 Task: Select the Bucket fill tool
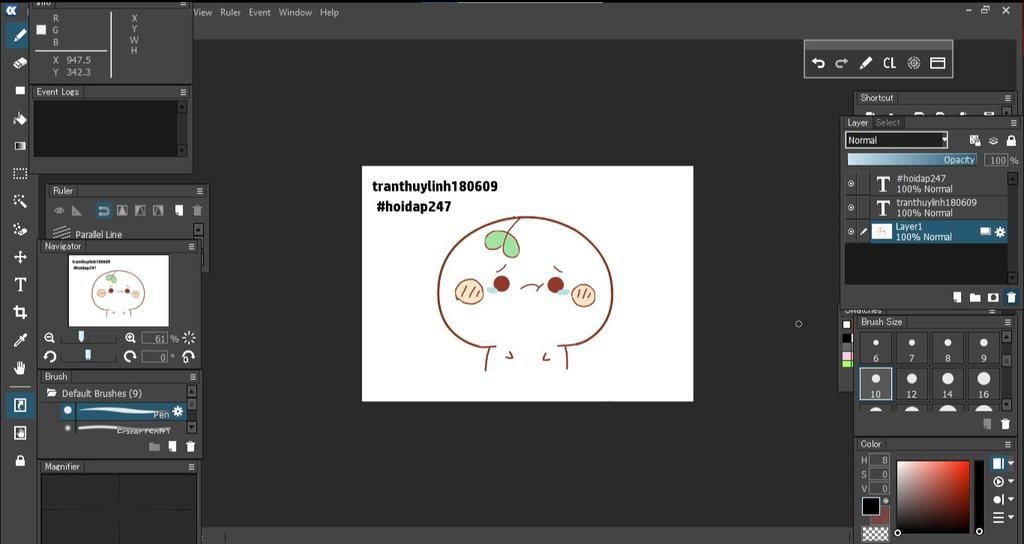[x=20, y=118]
